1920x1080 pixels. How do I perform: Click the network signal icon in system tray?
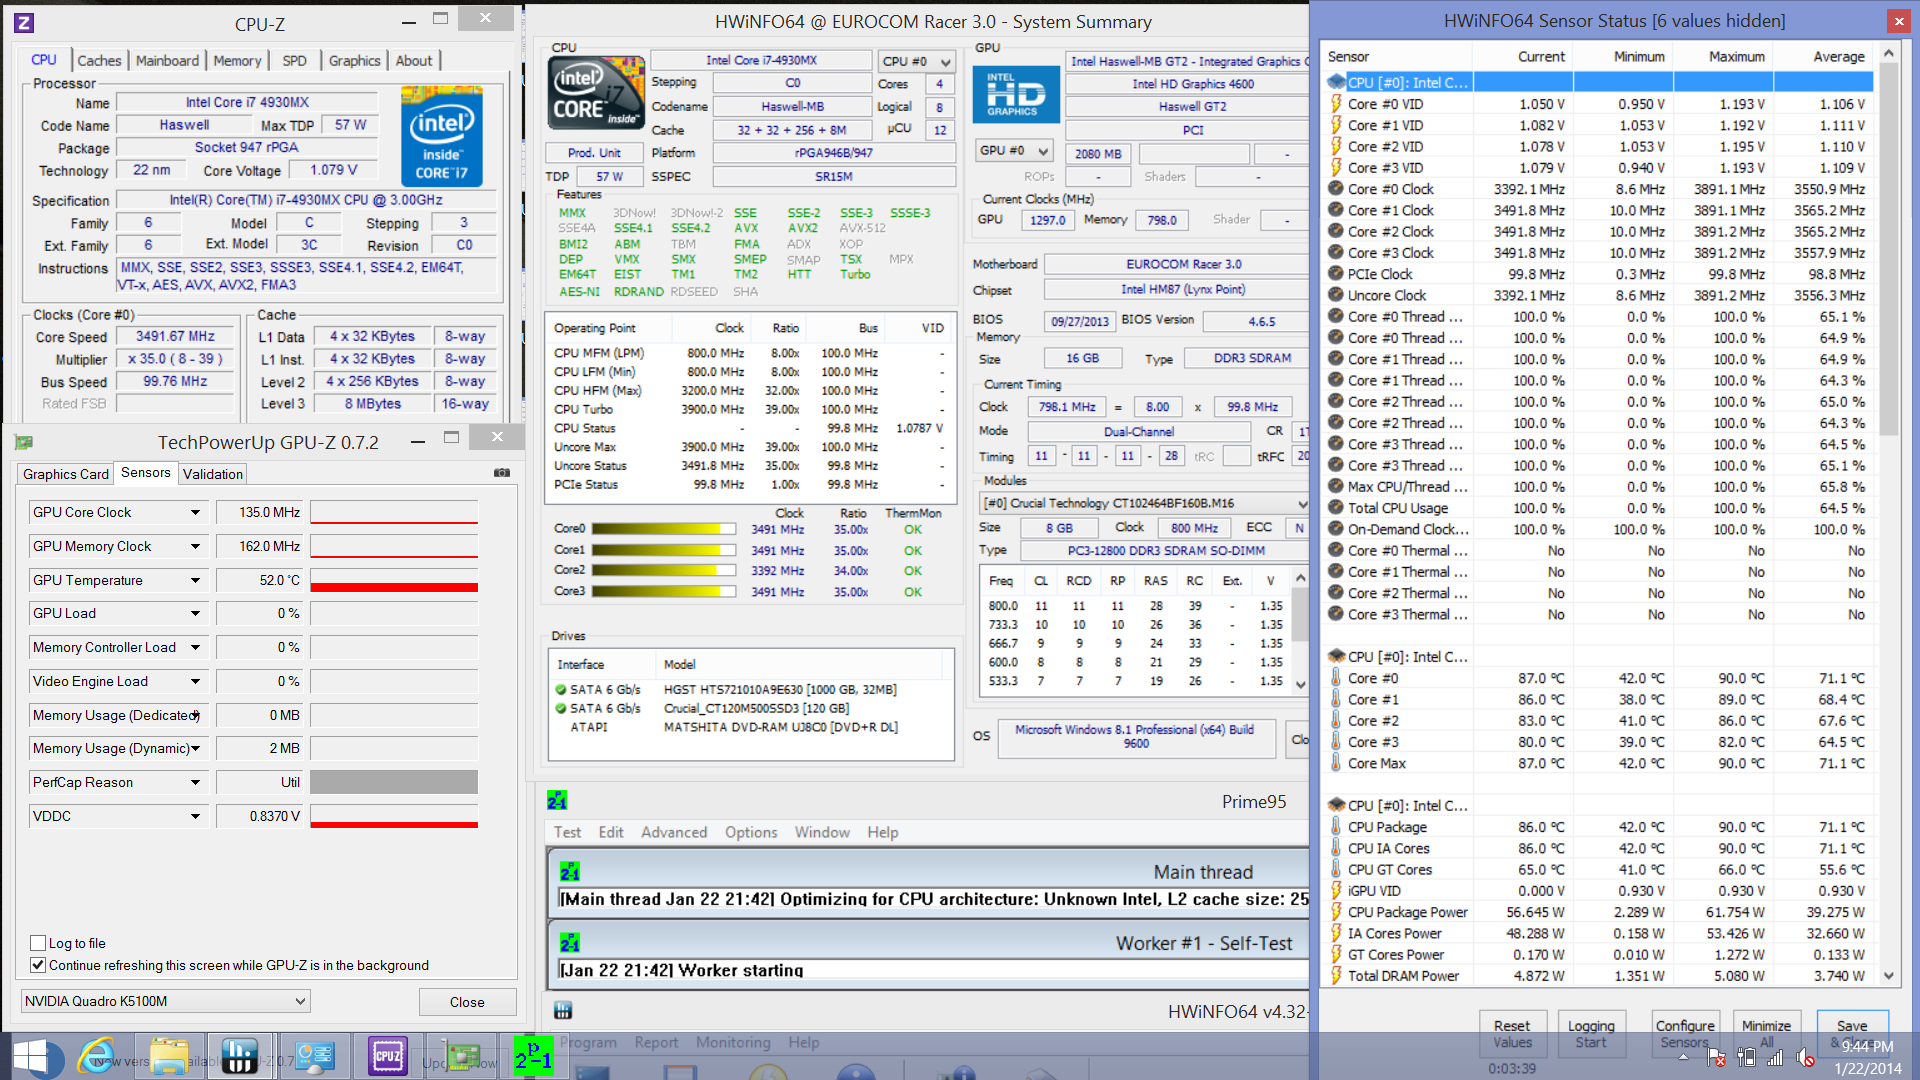tap(1776, 1057)
